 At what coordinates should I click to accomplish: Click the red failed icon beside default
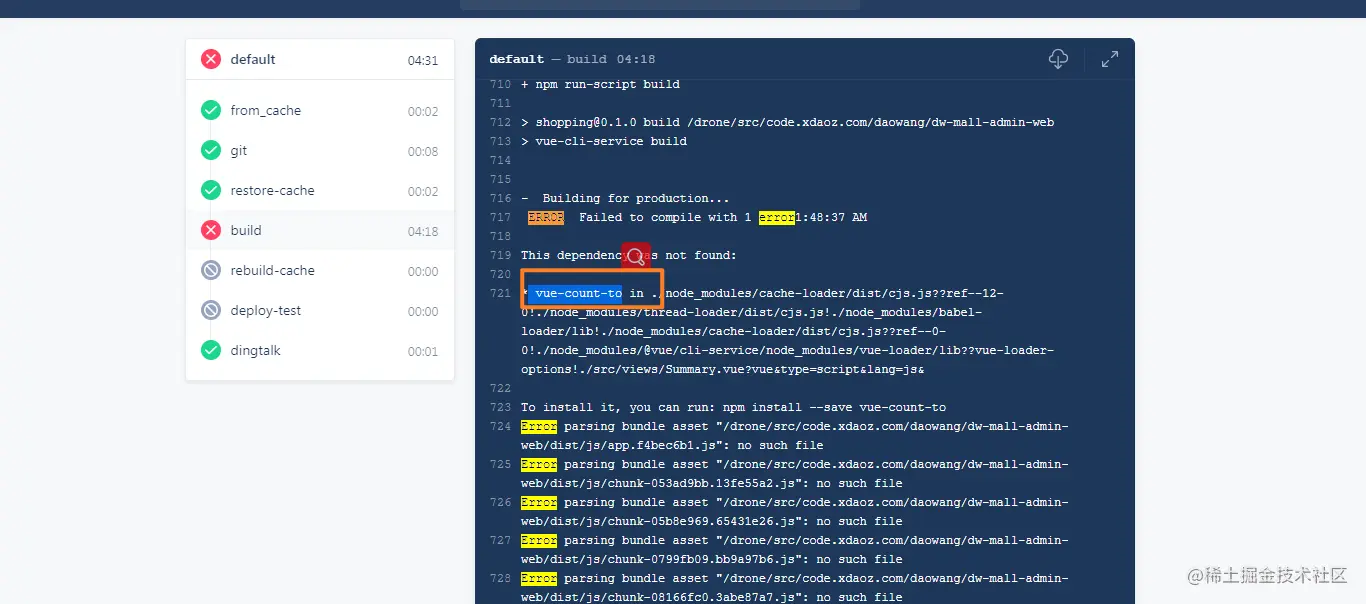pyautogui.click(x=211, y=59)
